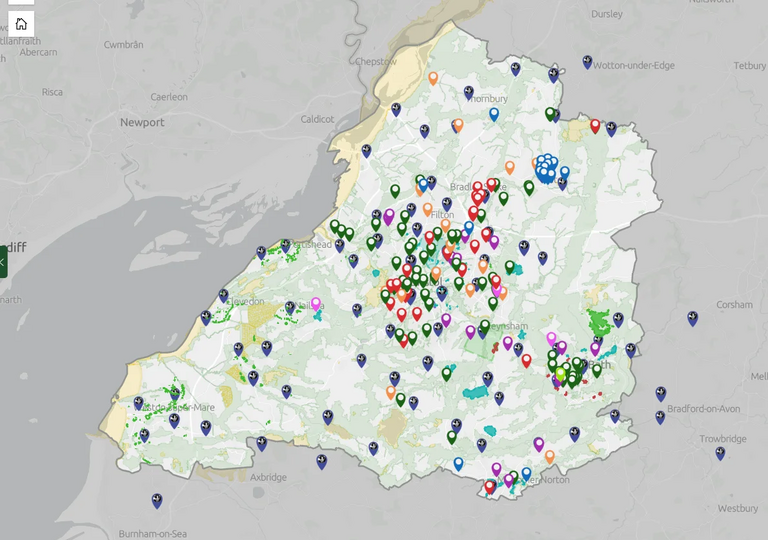This screenshot has width=768, height=540.
Task: Open navy marker over Weston-super-Mare label's start
Action: tap(139, 403)
